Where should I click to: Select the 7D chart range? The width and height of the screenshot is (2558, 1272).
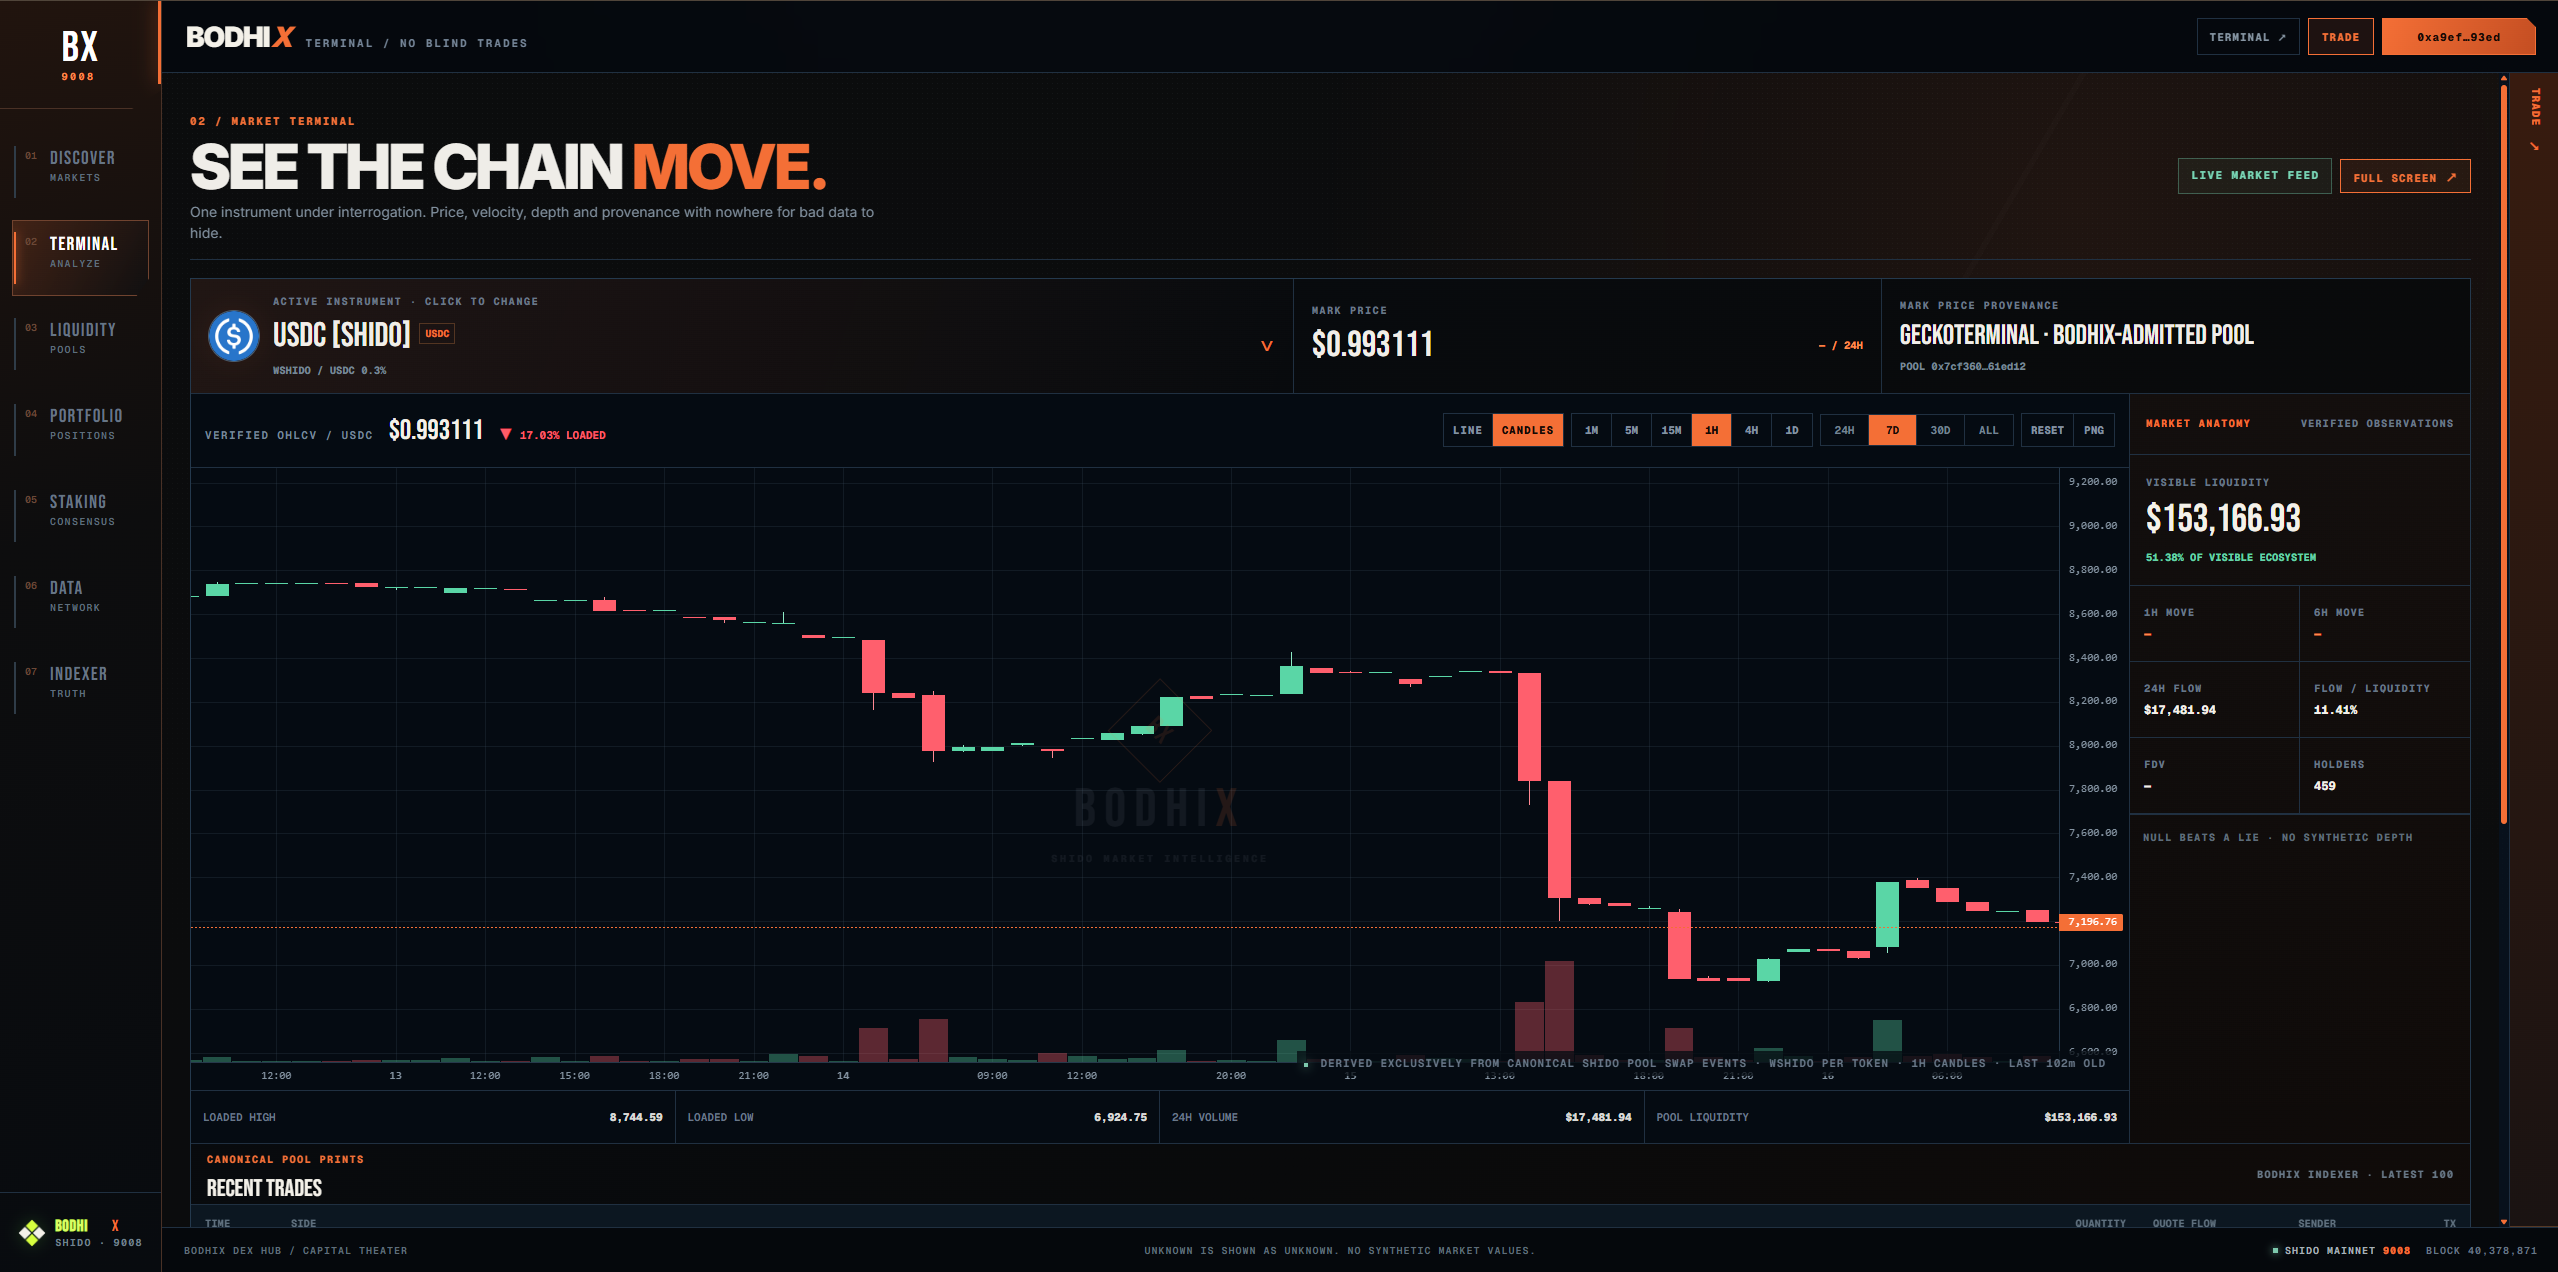pyautogui.click(x=1892, y=430)
